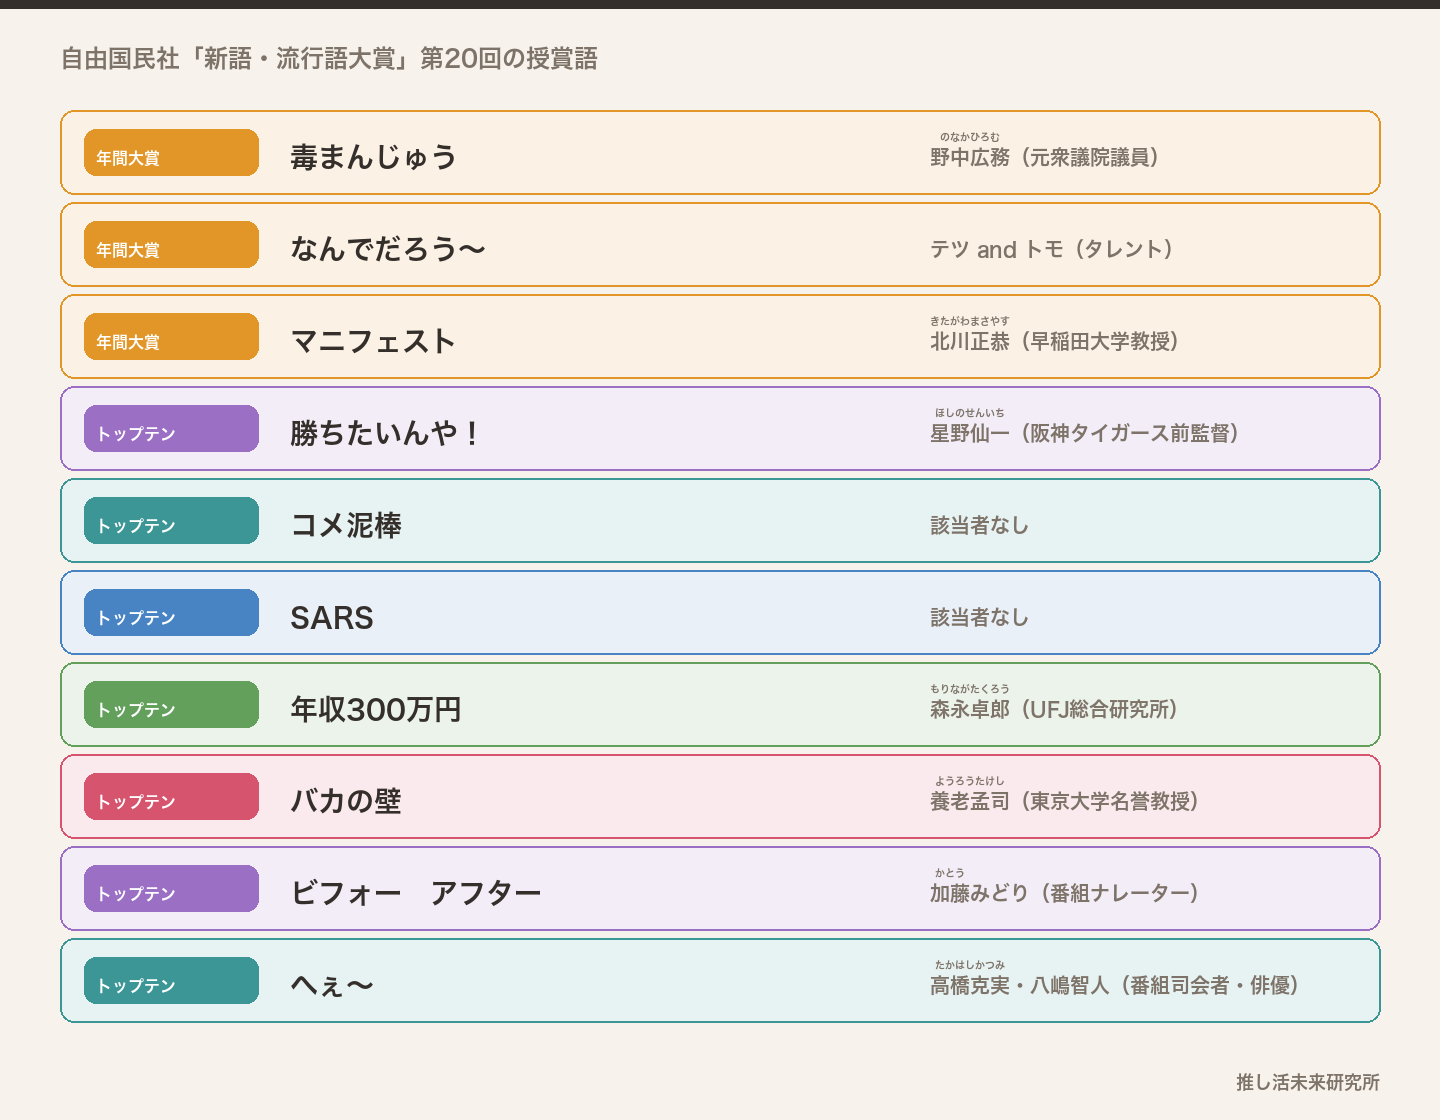Click the トップテン badge beside へぇ〜
1440x1120 pixels.
click(171, 981)
